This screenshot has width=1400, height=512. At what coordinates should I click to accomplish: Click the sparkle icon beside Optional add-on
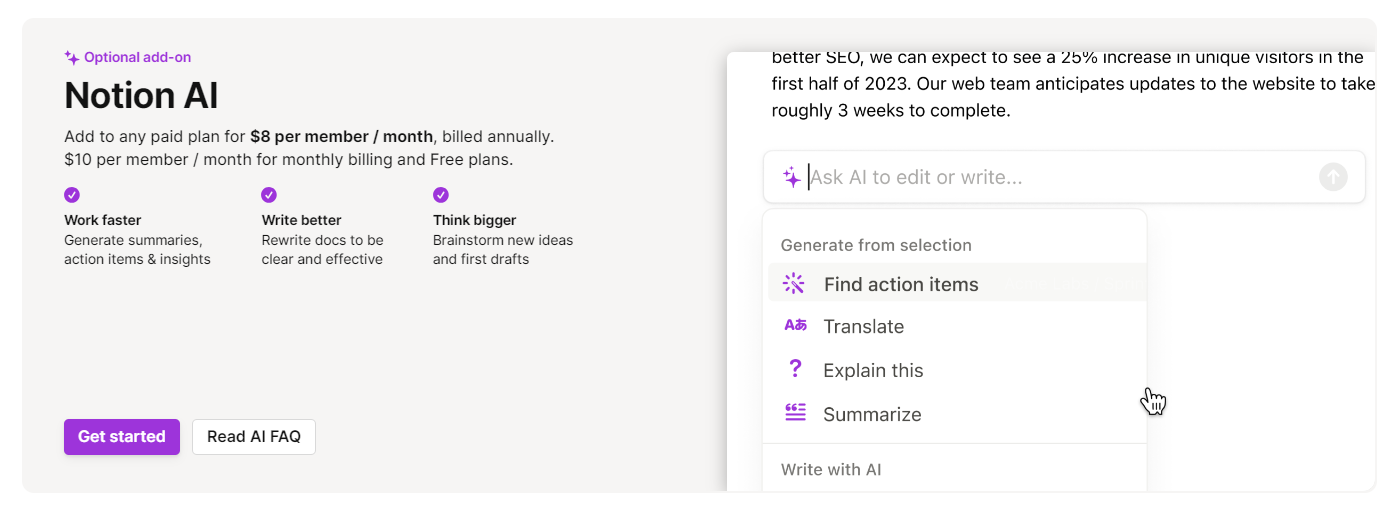72,58
